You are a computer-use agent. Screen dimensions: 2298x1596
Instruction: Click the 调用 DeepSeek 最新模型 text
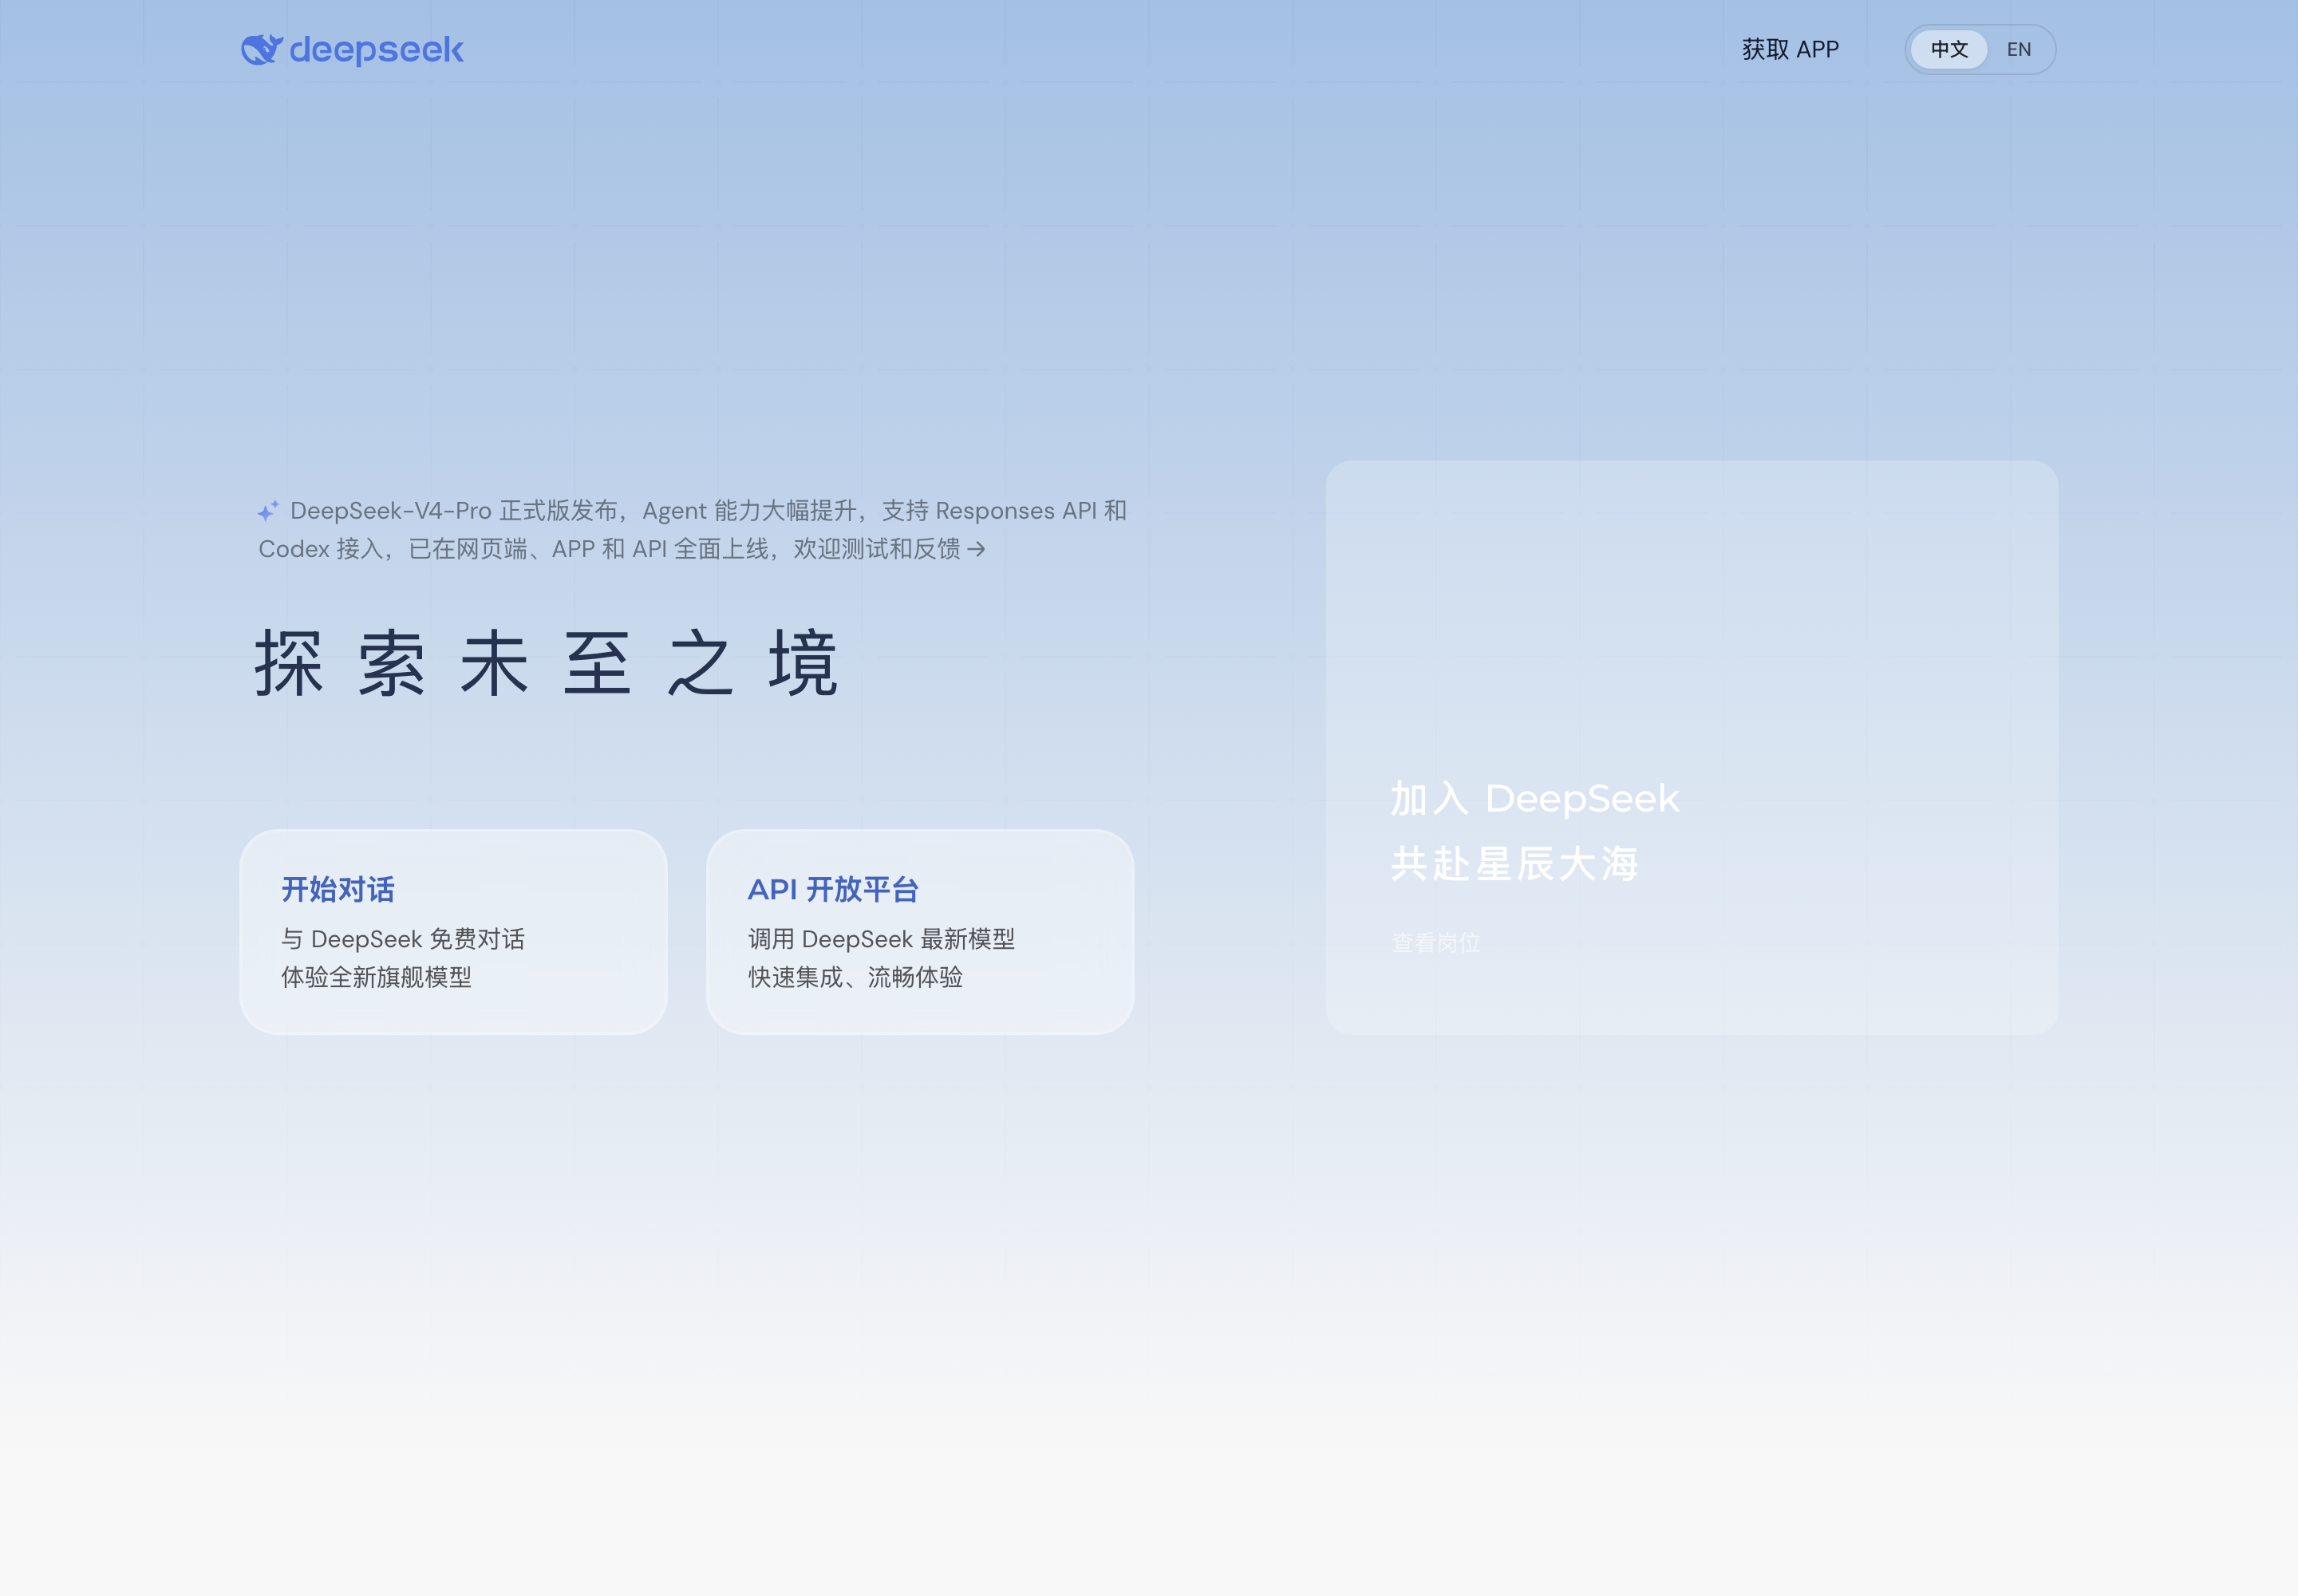coord(881,939)
